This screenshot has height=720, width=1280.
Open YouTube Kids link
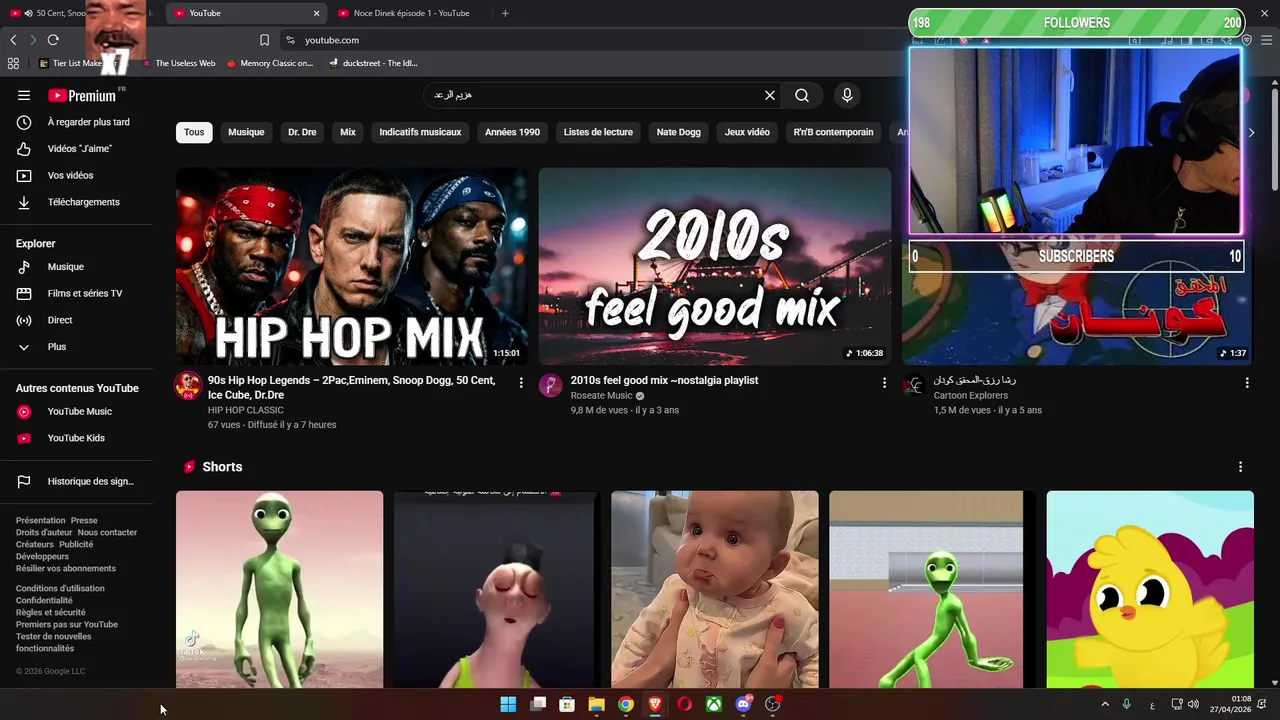78,438
